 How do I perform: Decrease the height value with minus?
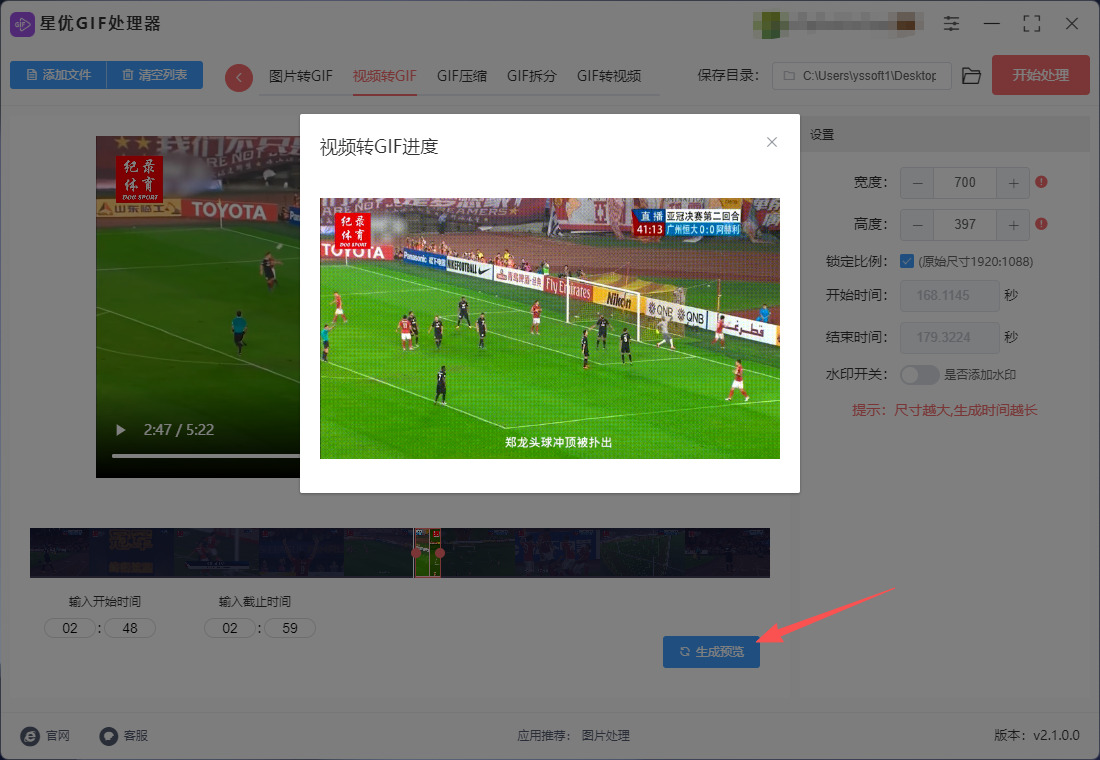pos(918,225)
